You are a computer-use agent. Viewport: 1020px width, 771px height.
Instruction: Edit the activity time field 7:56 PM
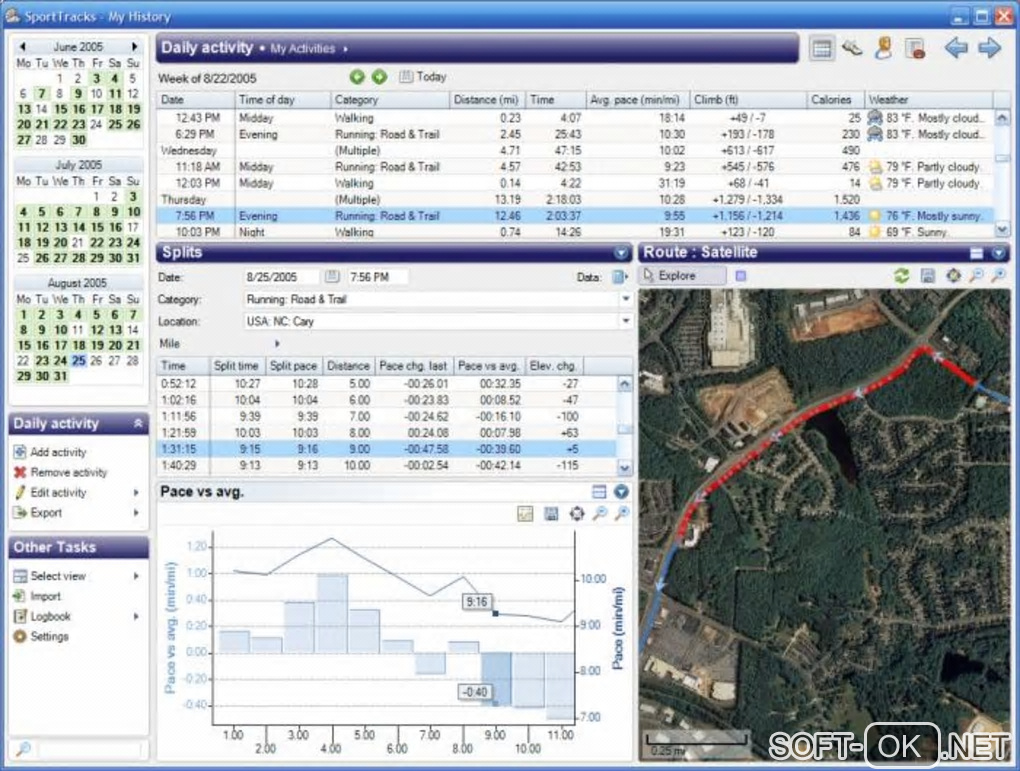click(378, 277)
